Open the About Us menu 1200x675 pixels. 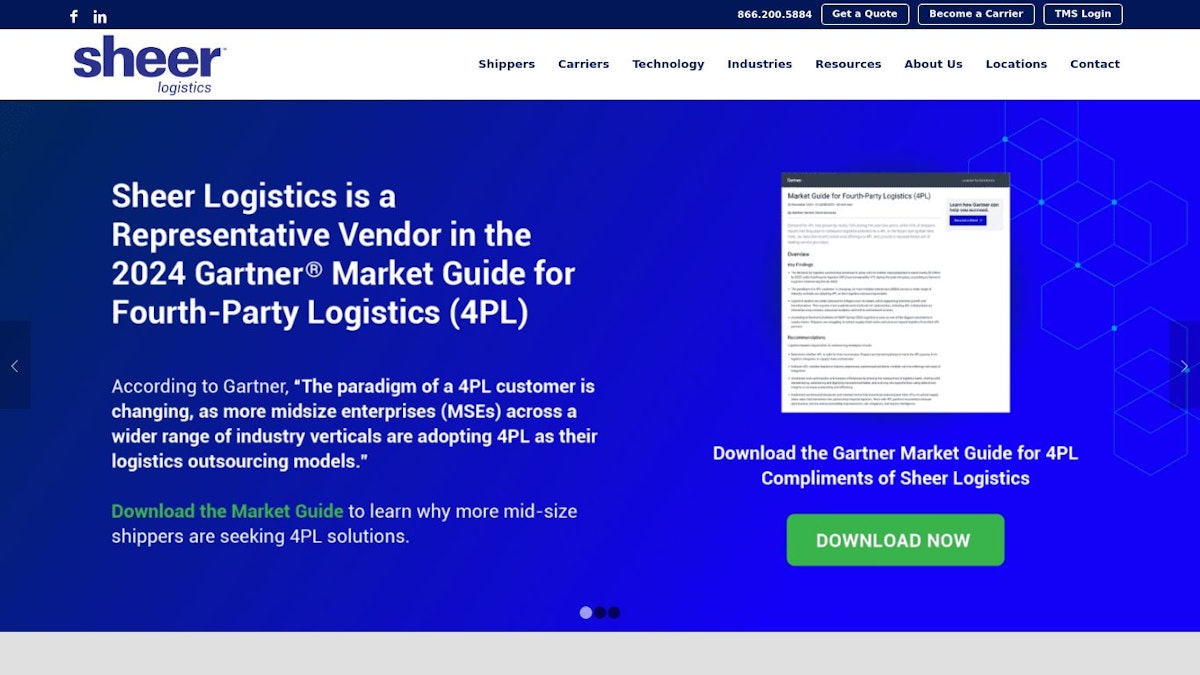(x=933, y=64)
